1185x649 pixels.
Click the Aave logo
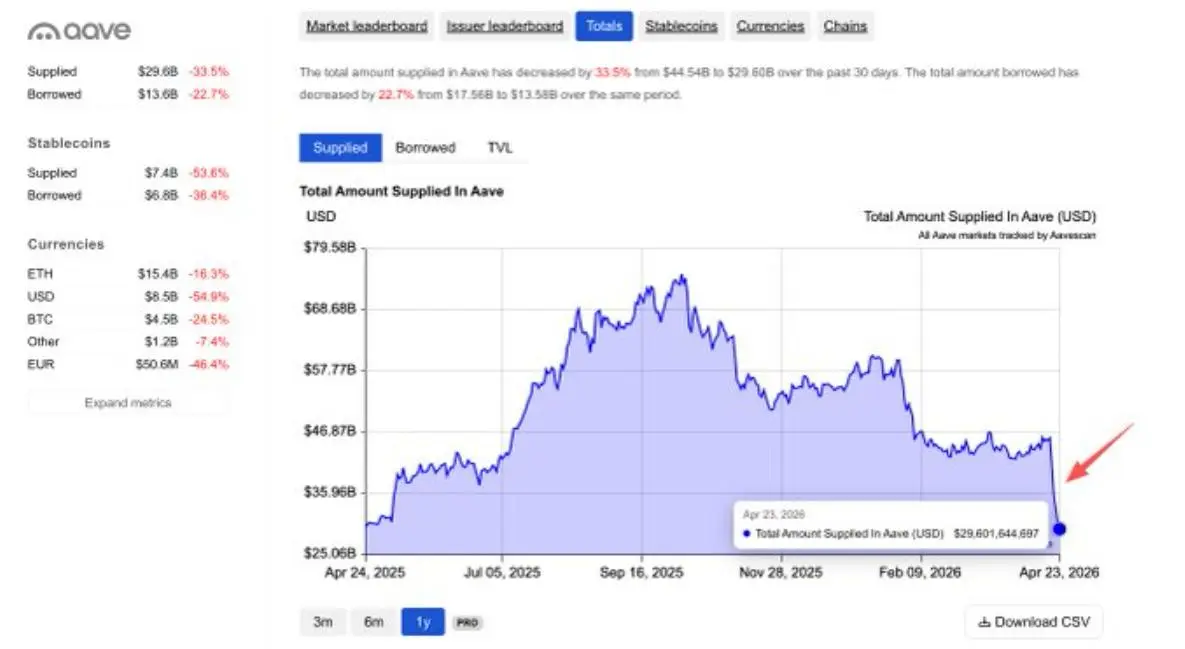click(79, 30)
